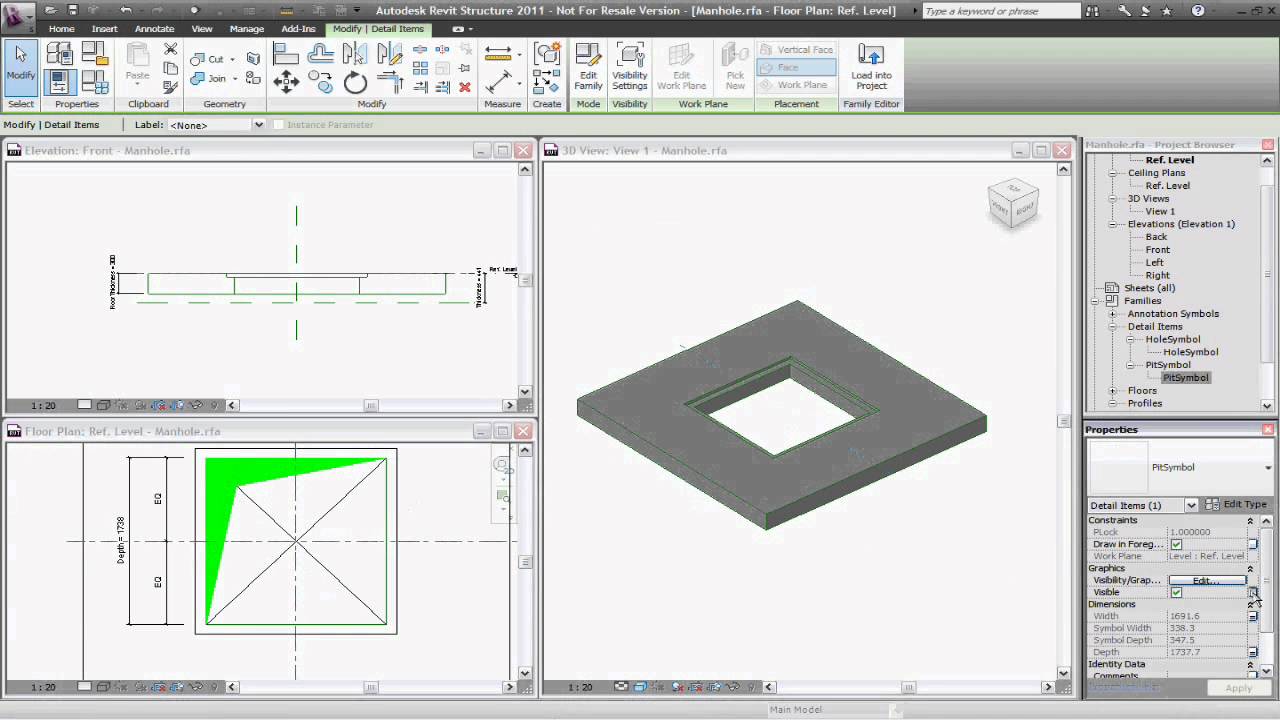1280x720 pixels.
Task: Uncheck the Visible property checkbox
Action: 1176,592
